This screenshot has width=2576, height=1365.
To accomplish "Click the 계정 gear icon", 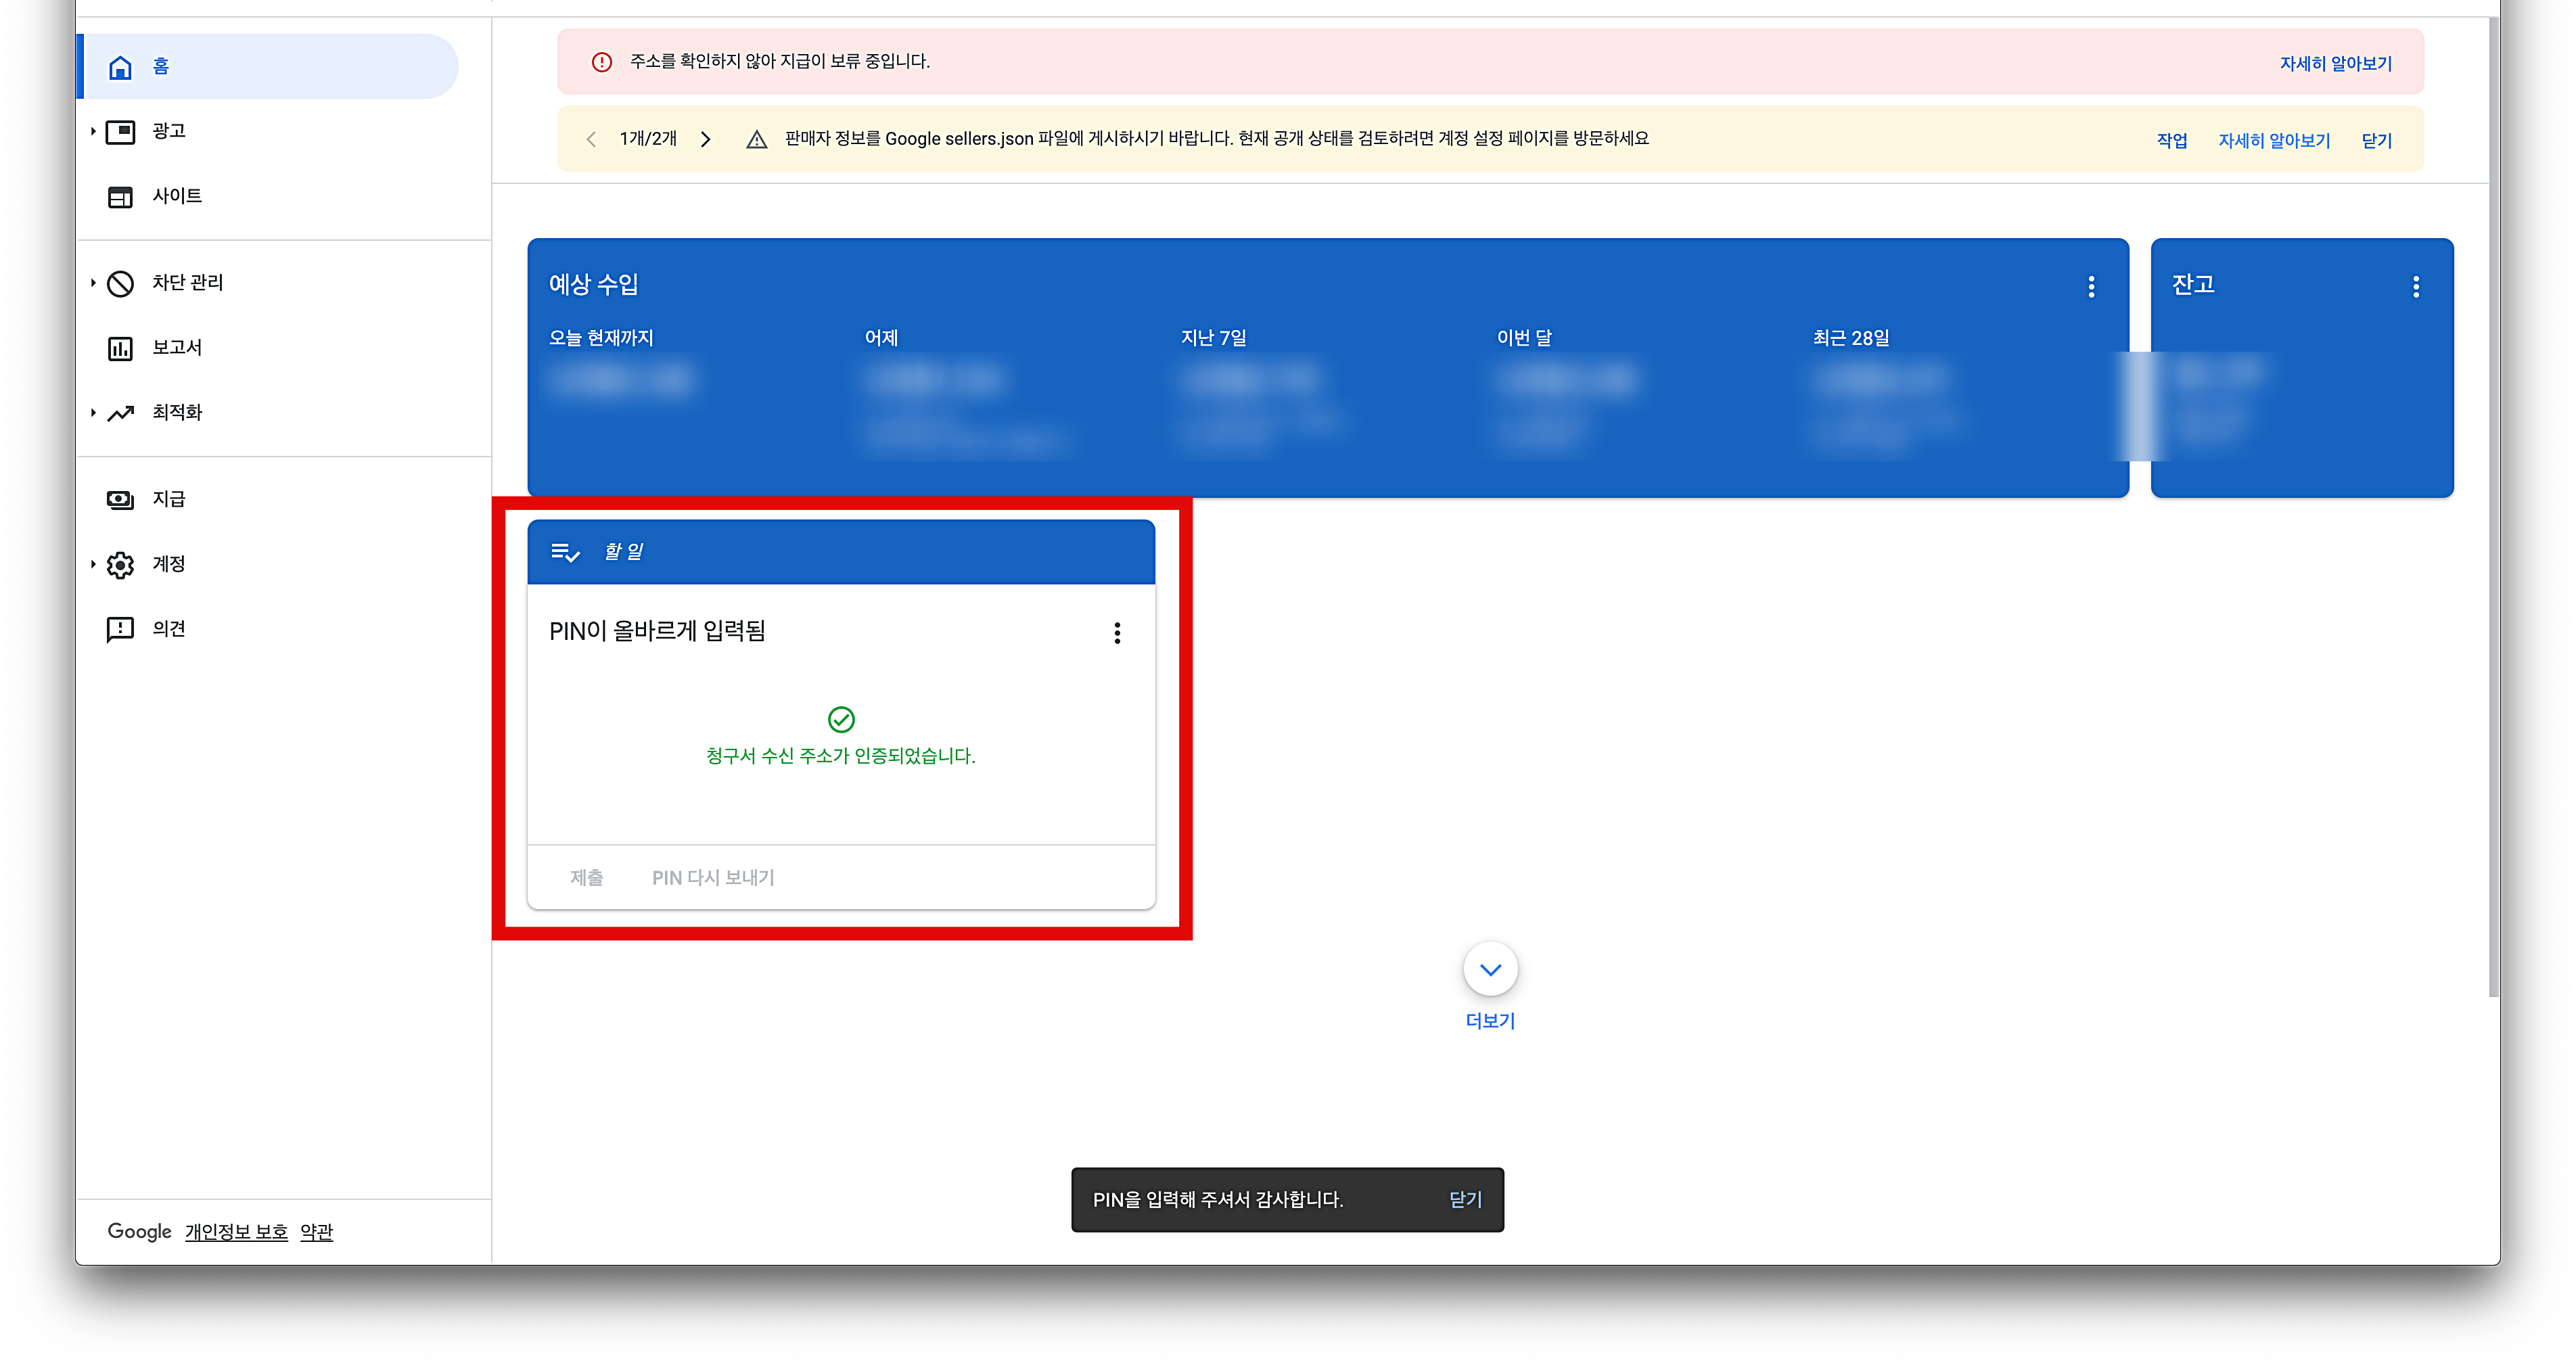I will tap(120, 565).
